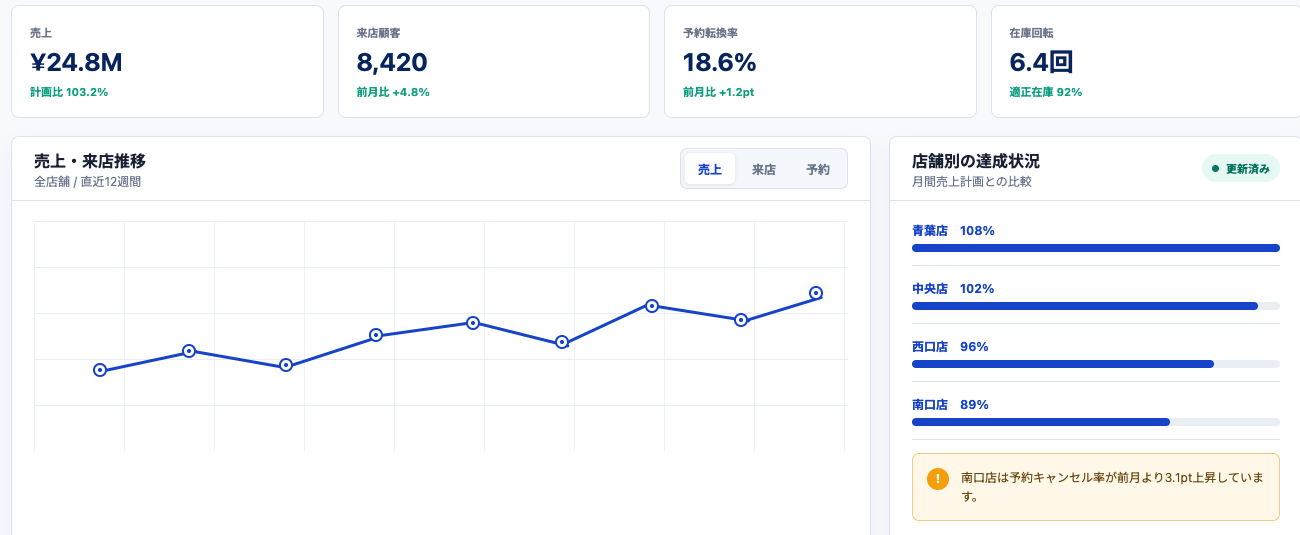Open the 在庫回転 6.4回 card

click(1146, 62)
